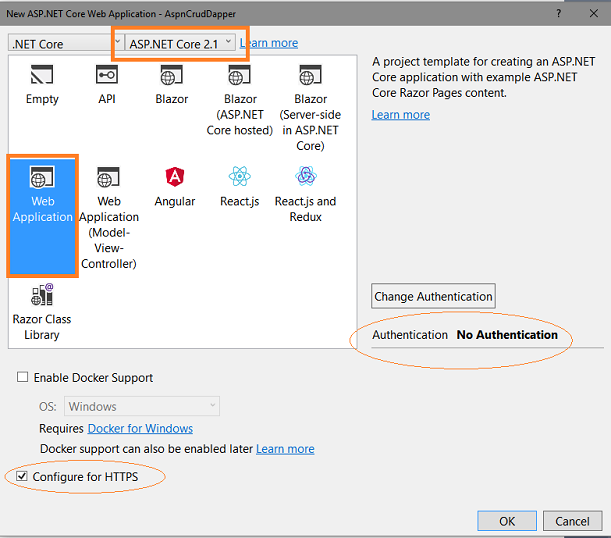Open Learn more link under template description
Screen dimensions: 611x538
[x=401, y=115]
